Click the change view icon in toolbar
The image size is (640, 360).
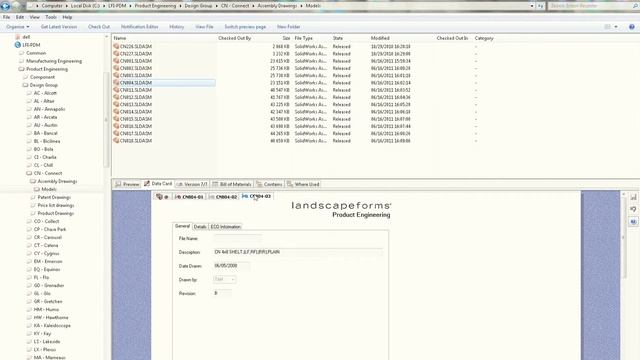coord(607,27)
